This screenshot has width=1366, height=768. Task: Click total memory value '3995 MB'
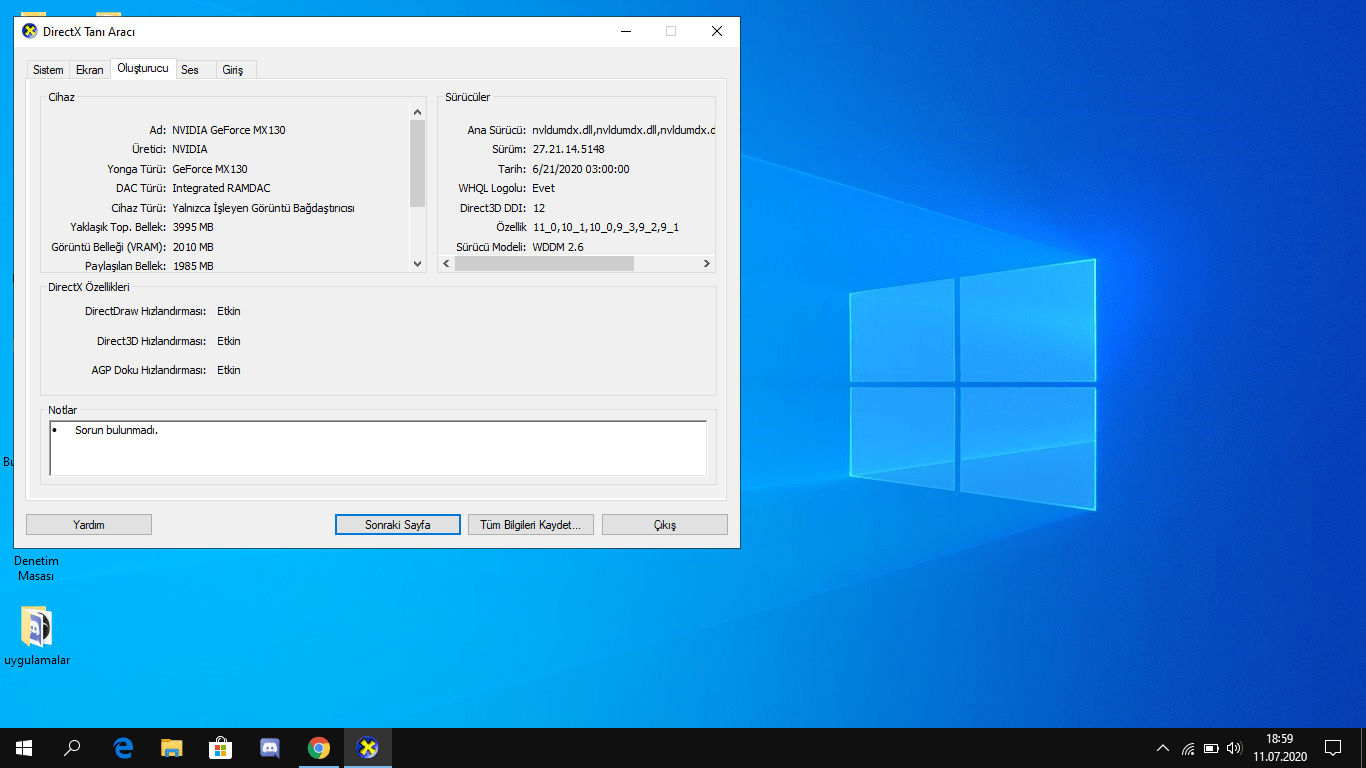coord(193,227)
